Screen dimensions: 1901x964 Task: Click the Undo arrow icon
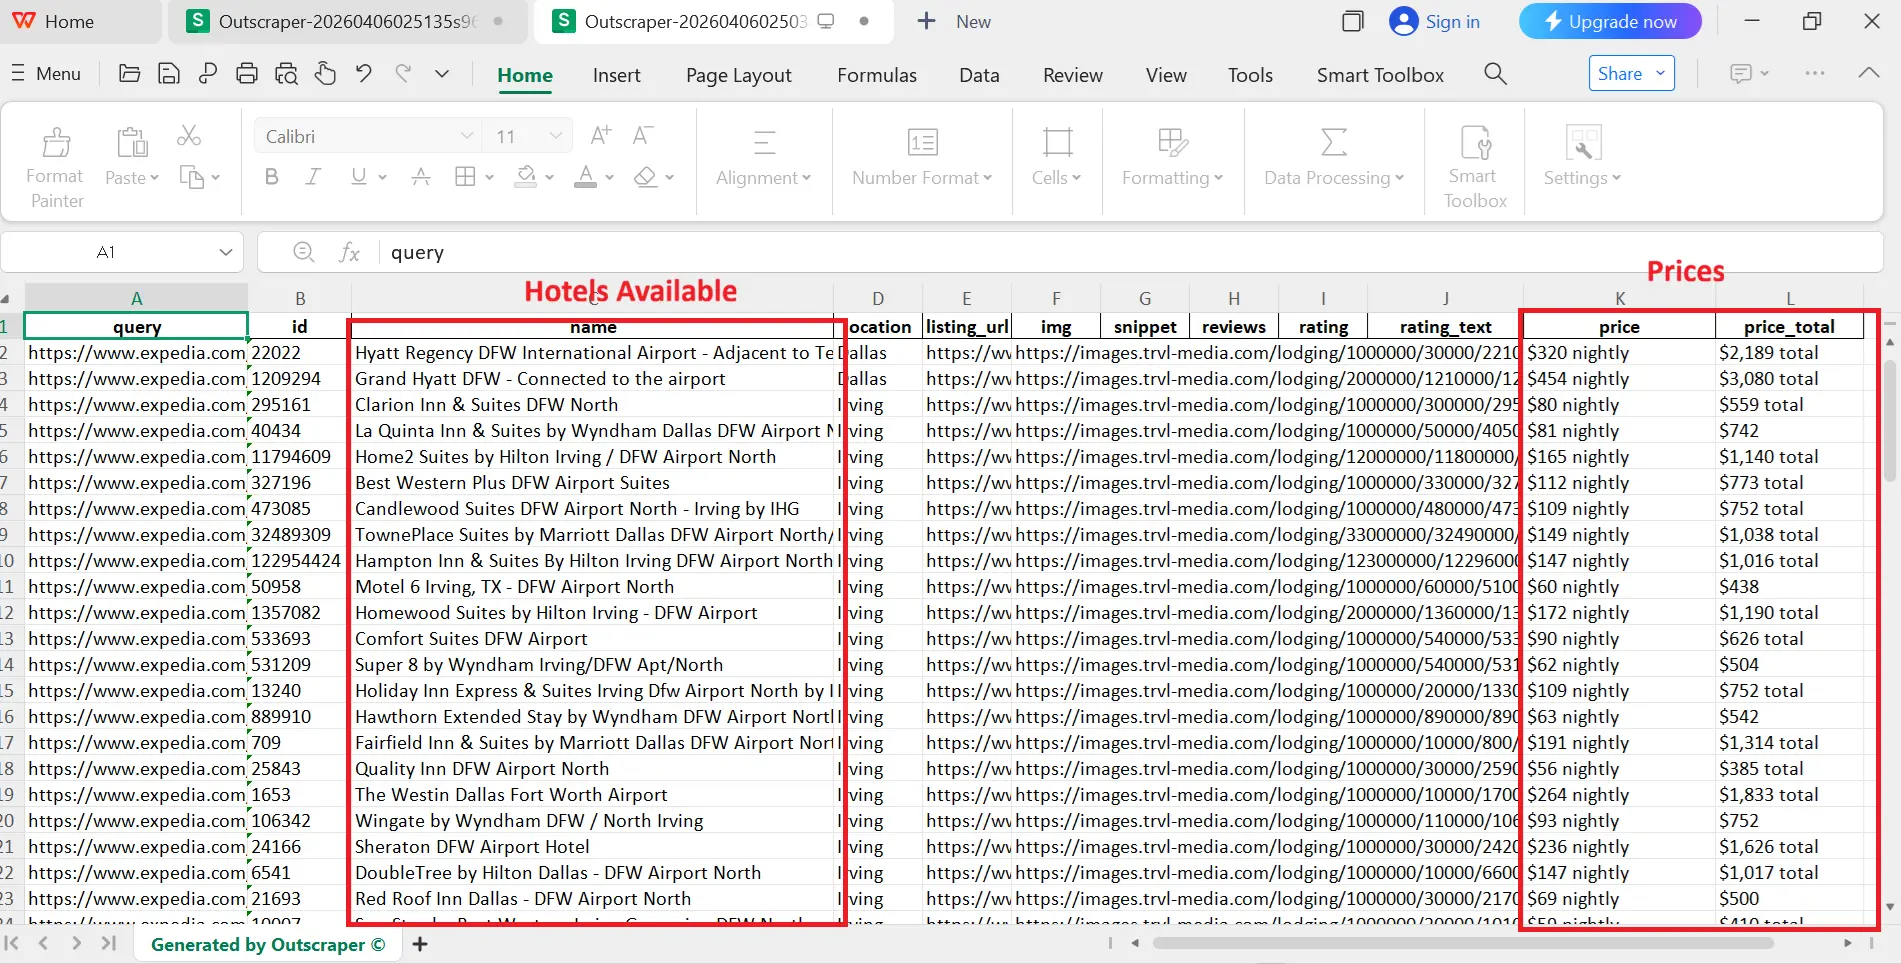pyautogui.click(x=364, y=73)
